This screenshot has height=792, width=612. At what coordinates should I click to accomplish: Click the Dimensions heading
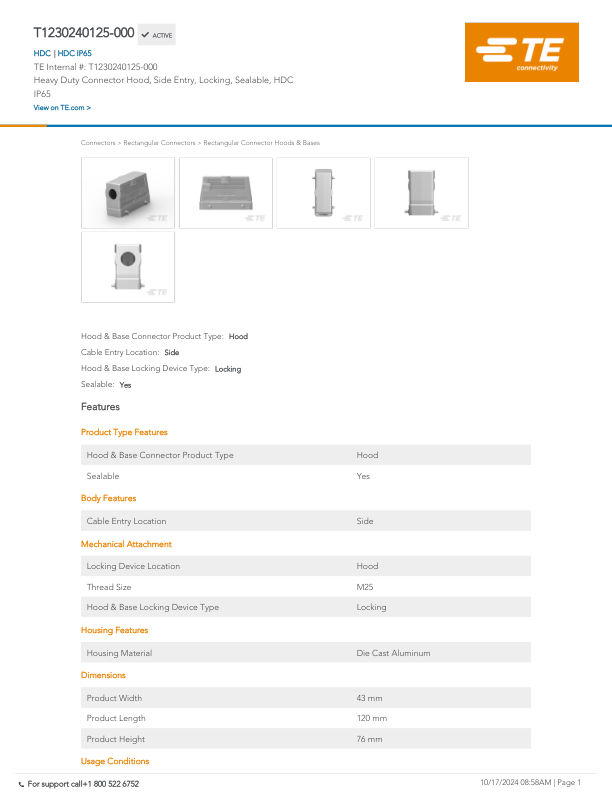coord(103,675)
